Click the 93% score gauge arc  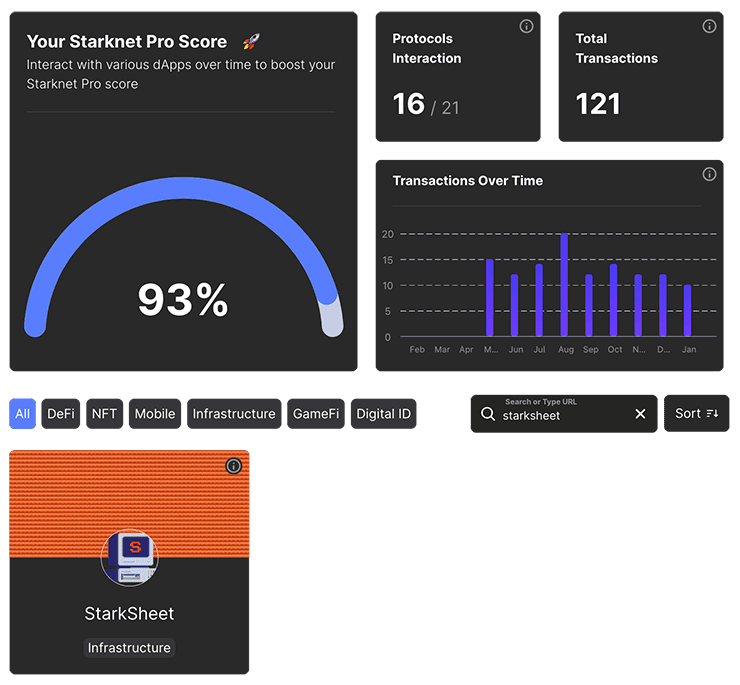click(x=183, y=188)
